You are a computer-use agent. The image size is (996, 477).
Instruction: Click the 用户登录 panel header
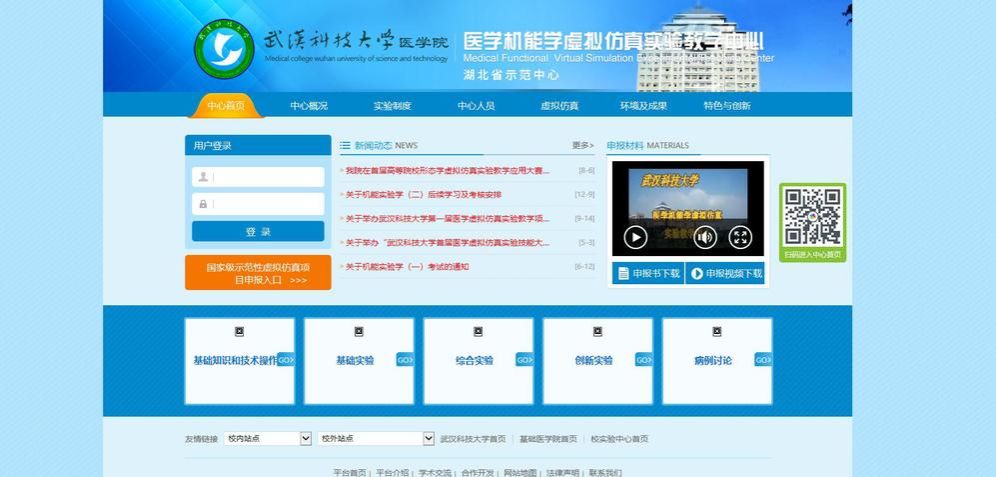(x=258, y=145)
